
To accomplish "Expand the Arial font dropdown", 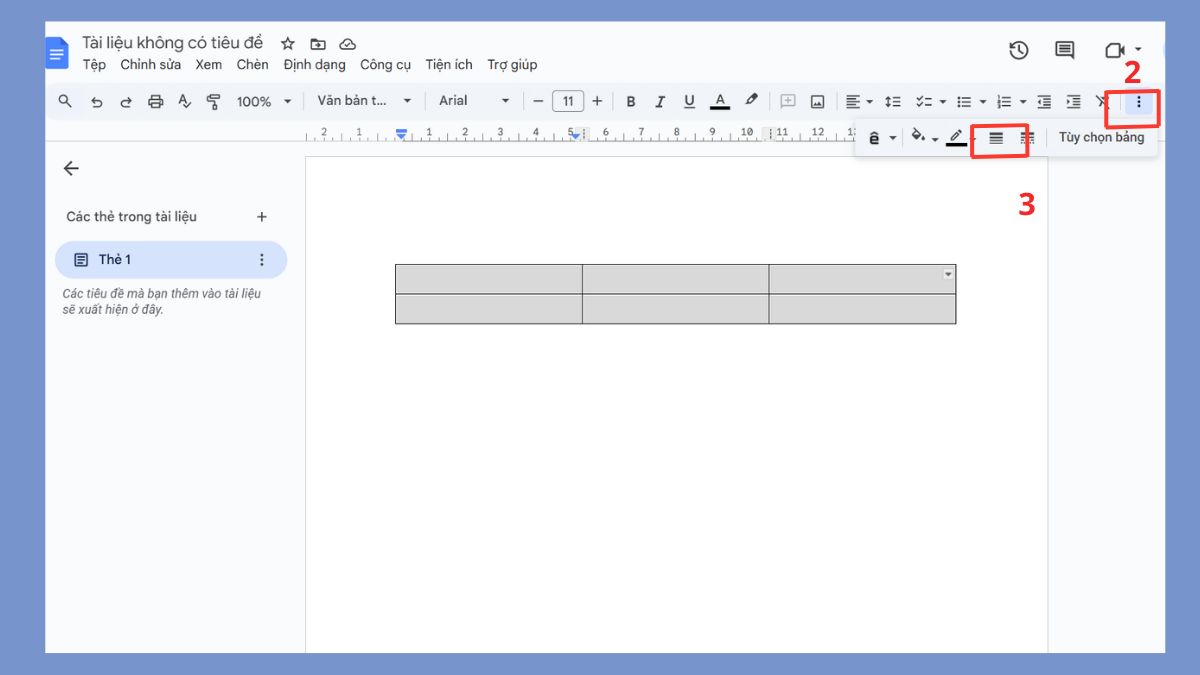I will [x=474, y=101].
